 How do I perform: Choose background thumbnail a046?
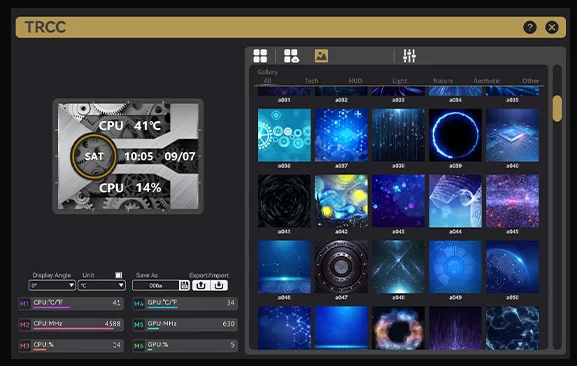[x=284, y=267]
